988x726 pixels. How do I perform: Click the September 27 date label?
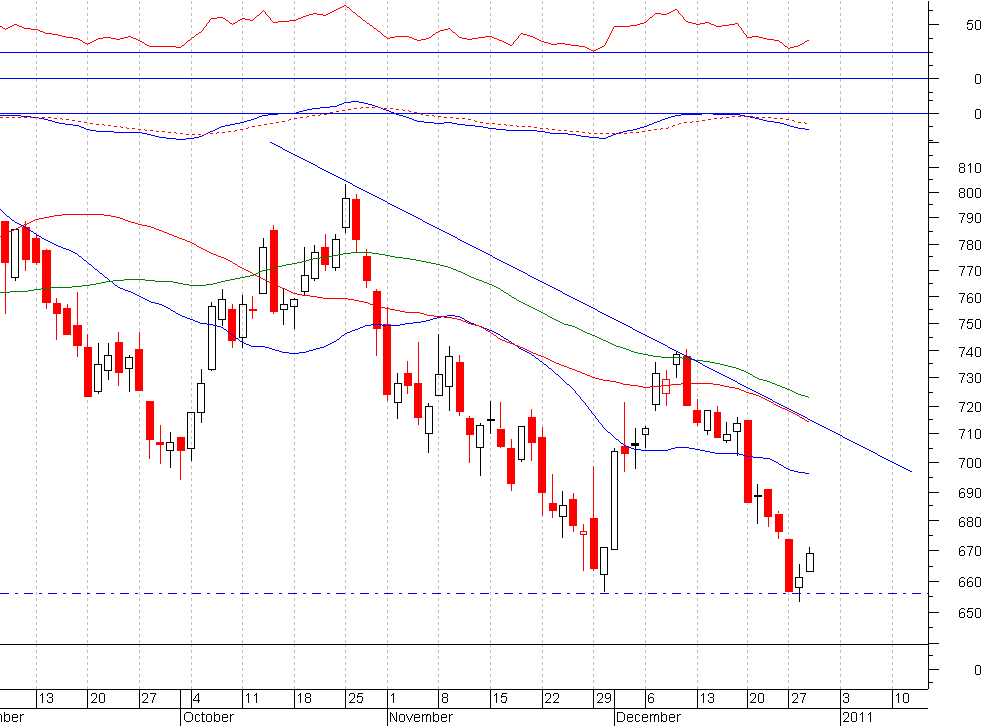149,698
